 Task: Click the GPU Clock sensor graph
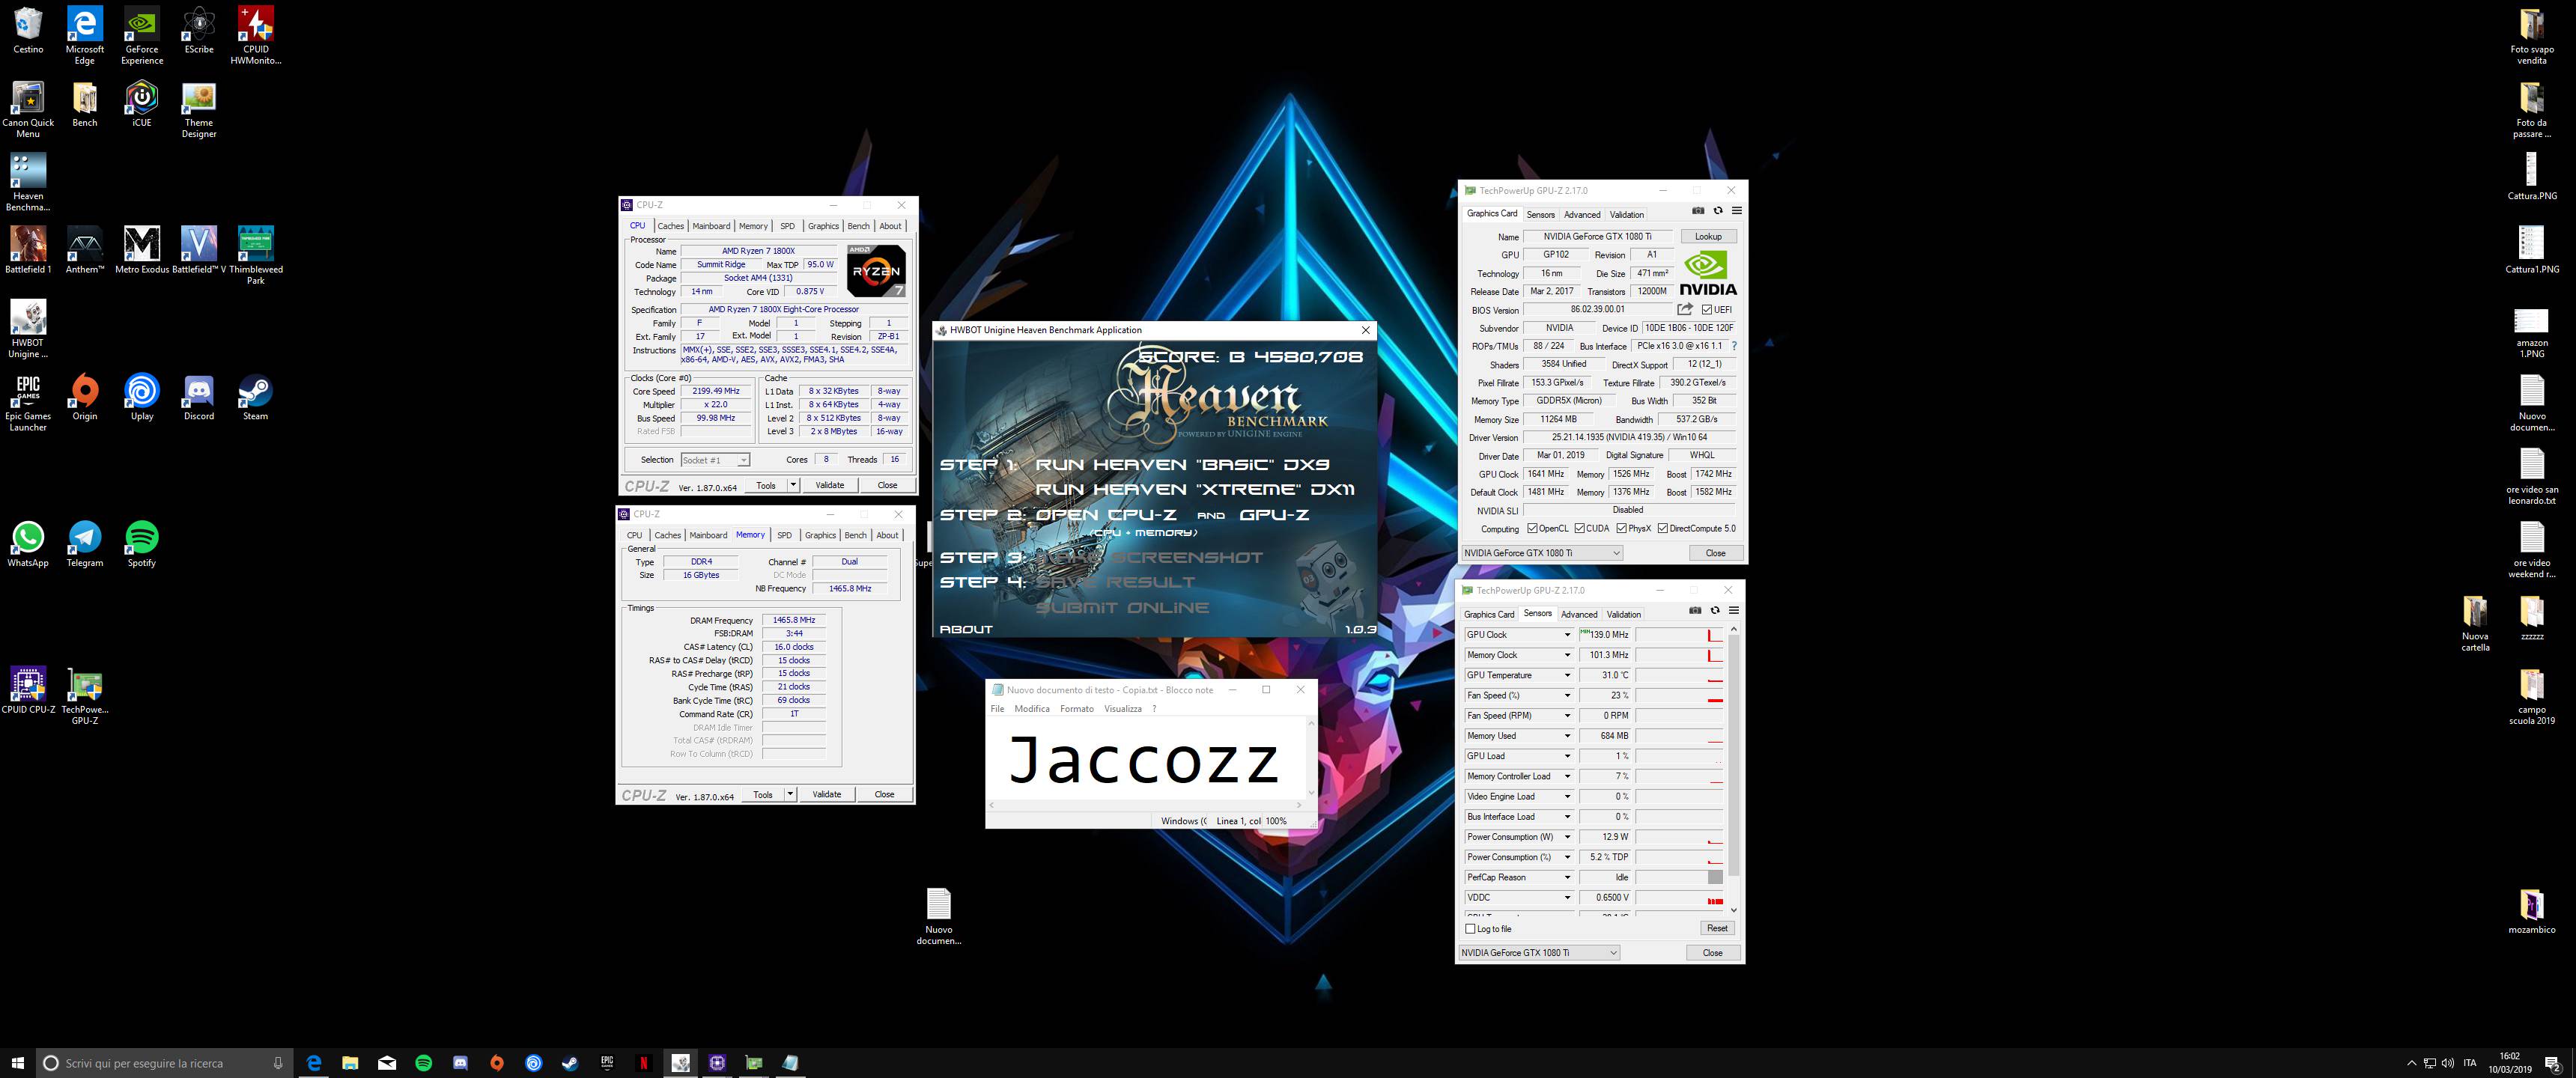coord(1680,635)
